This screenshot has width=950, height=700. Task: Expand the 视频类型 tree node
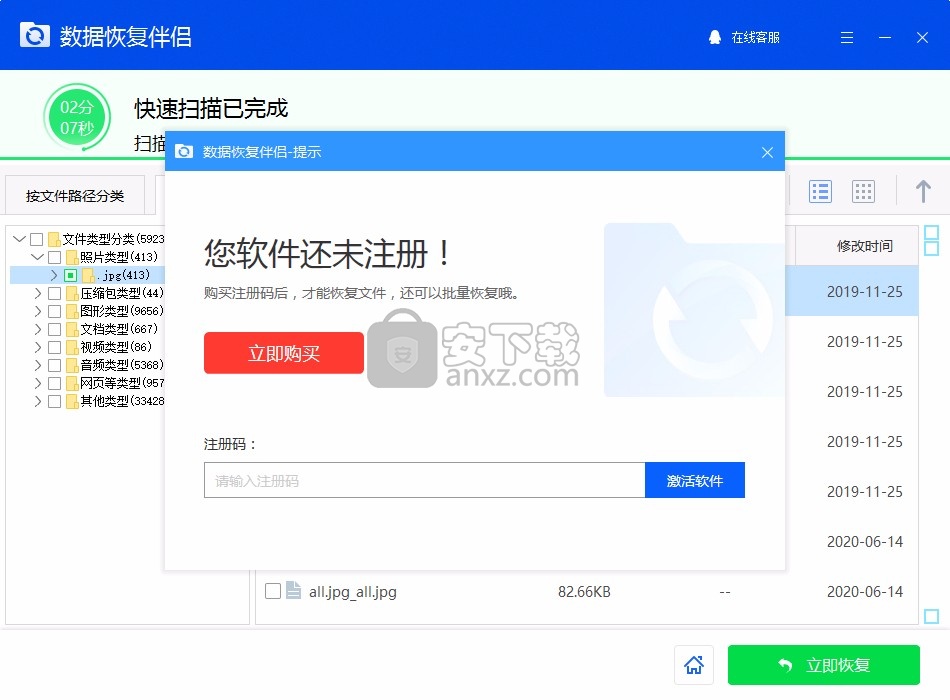click(38, 347)
